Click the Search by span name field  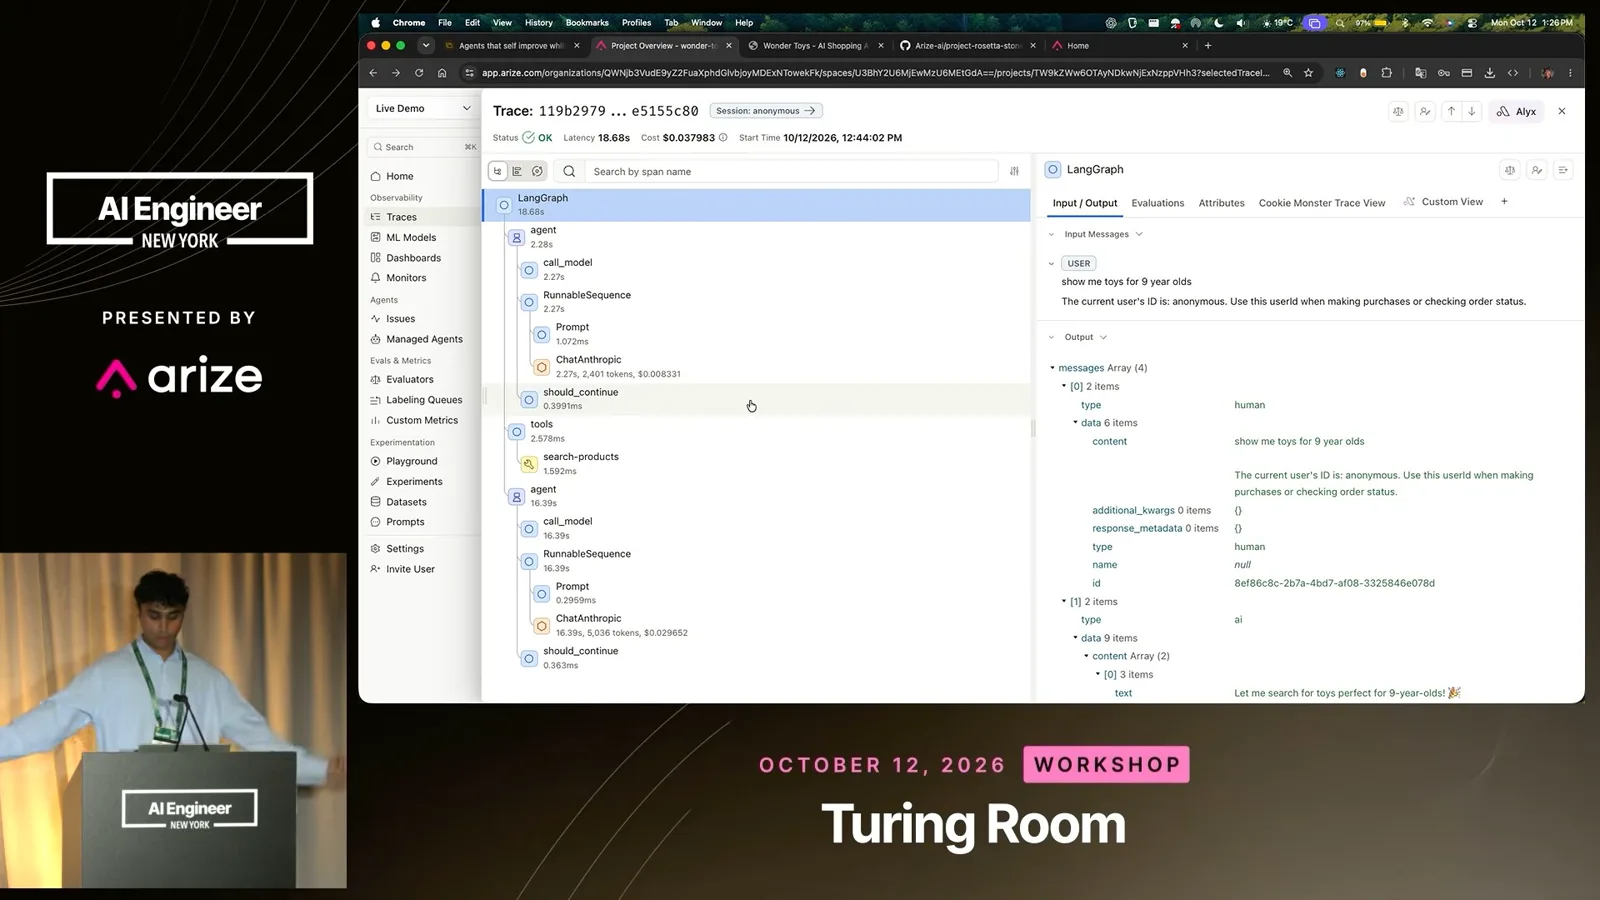tap(790, 172)
